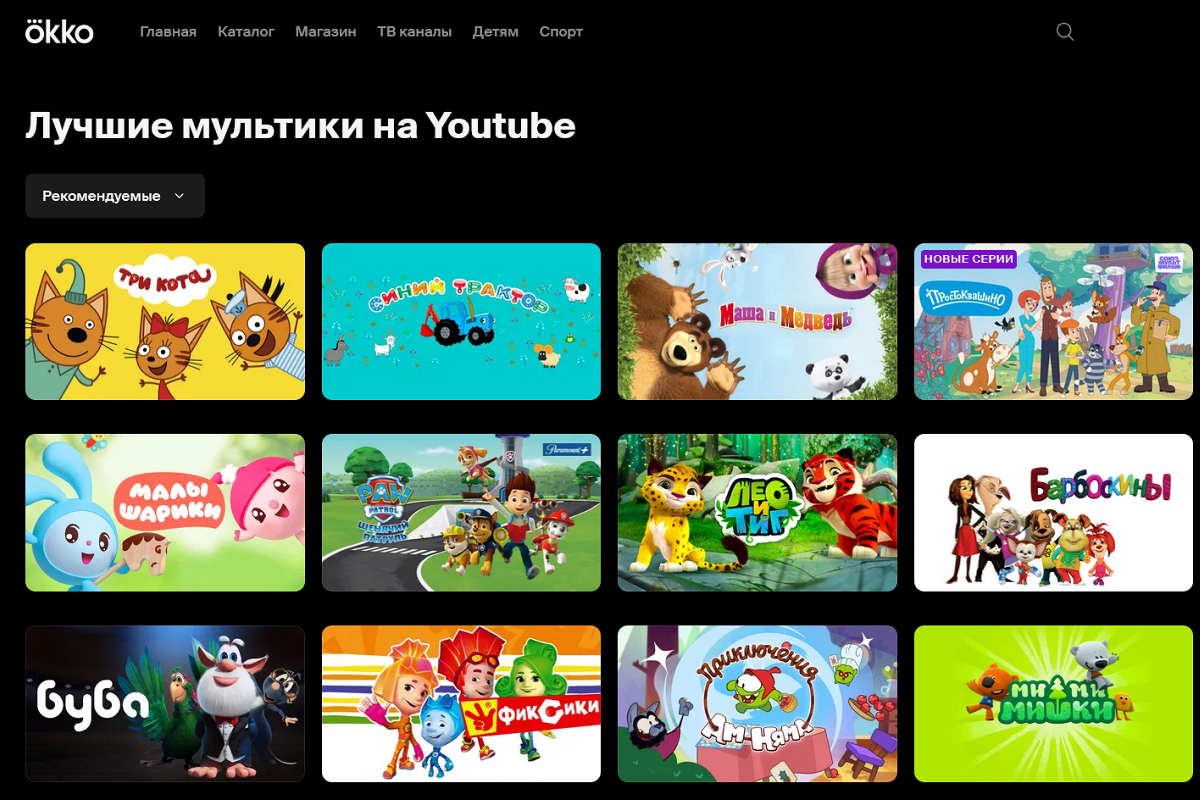This screenshot has width=1200, height=800.
Task: Open the Каталог menu item
Action: point(246,32)
